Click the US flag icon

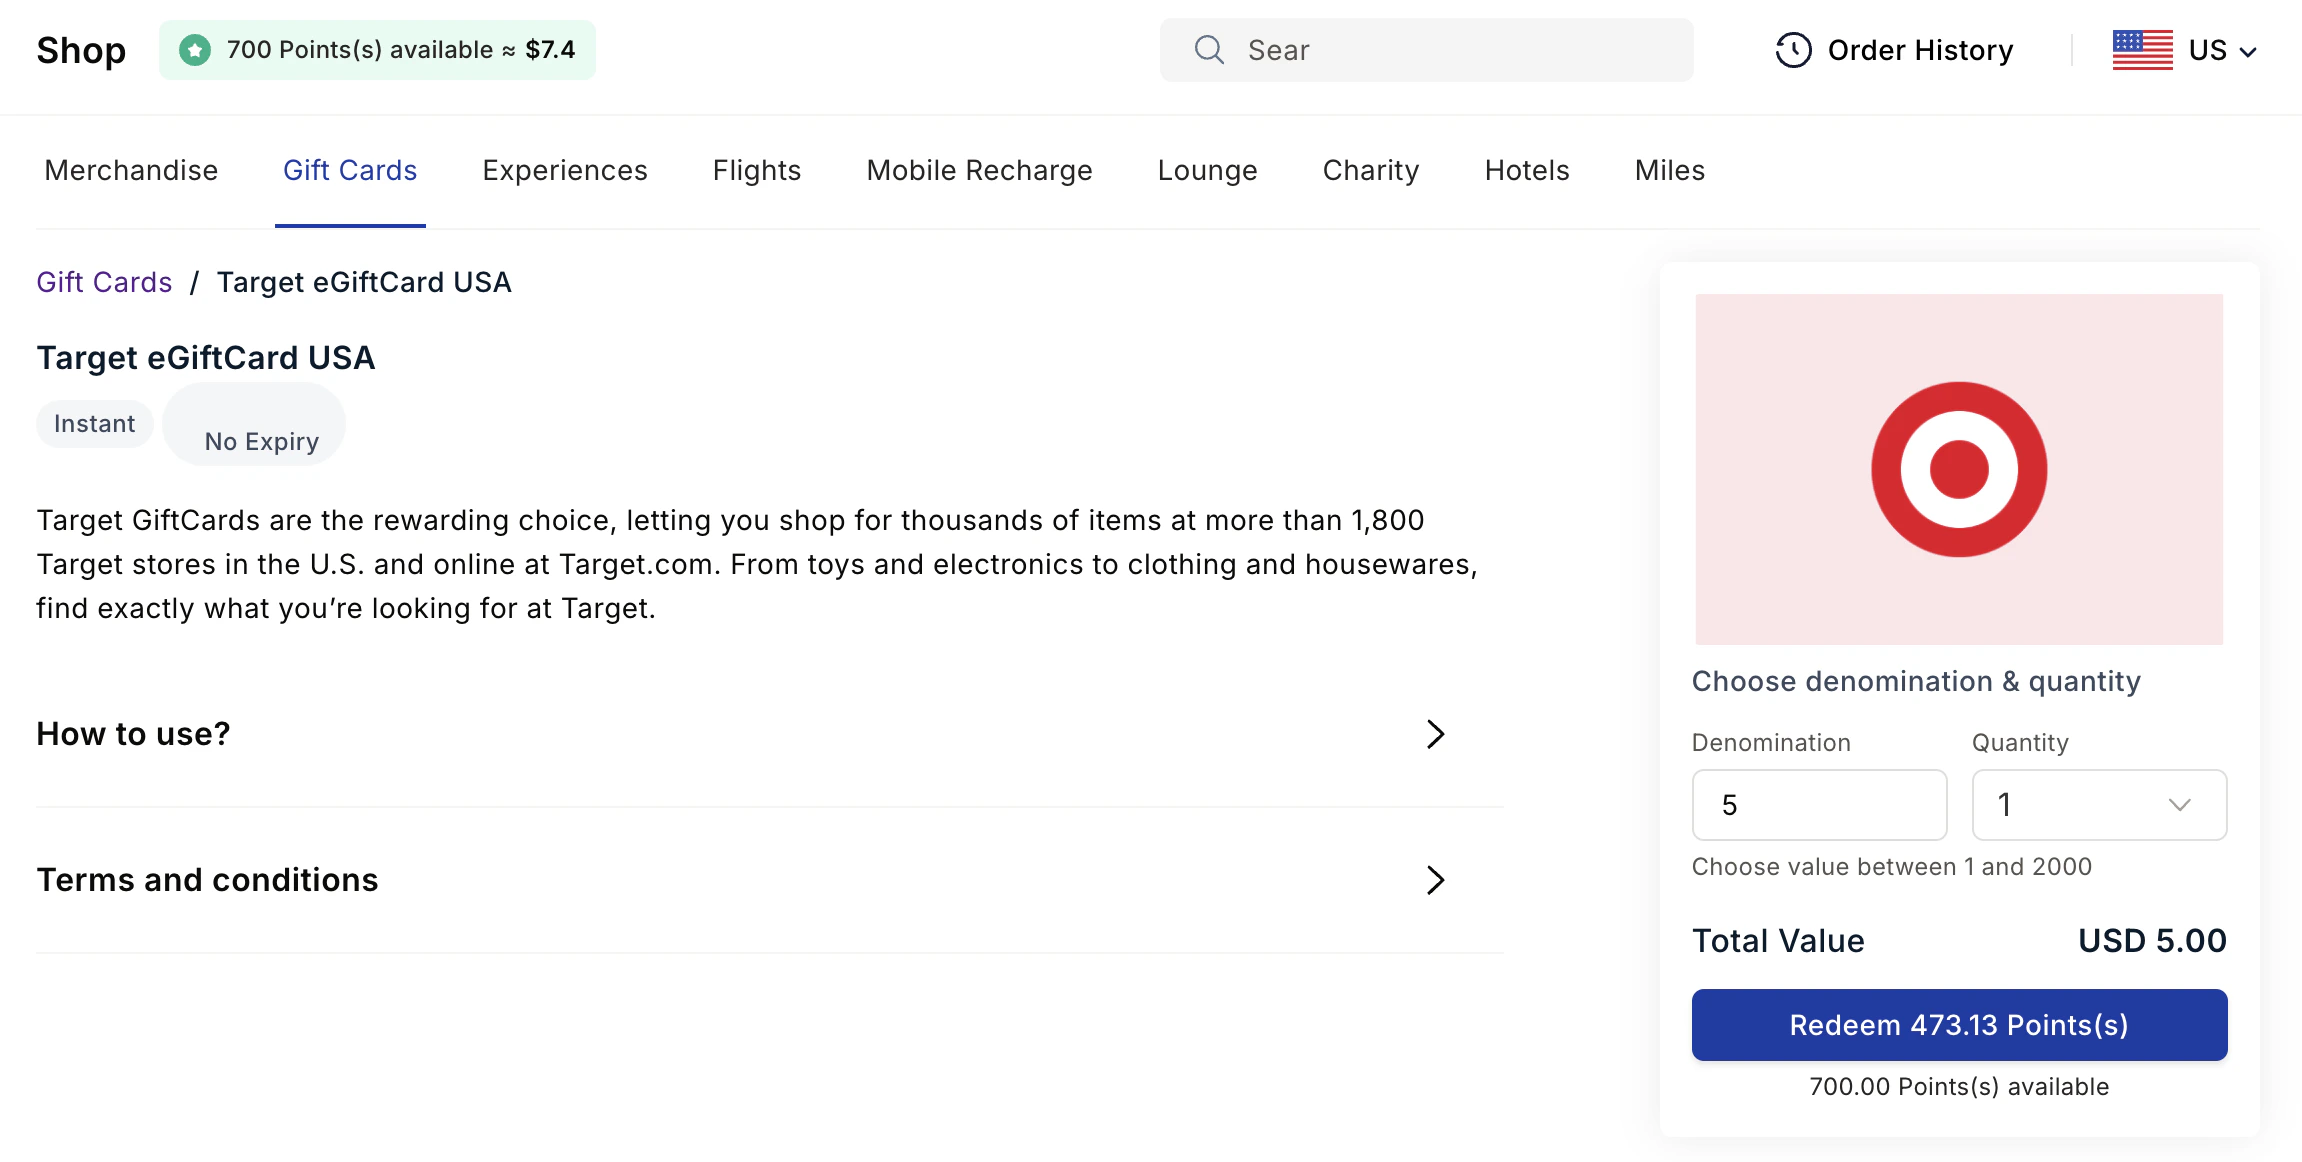pos(2142,50)
